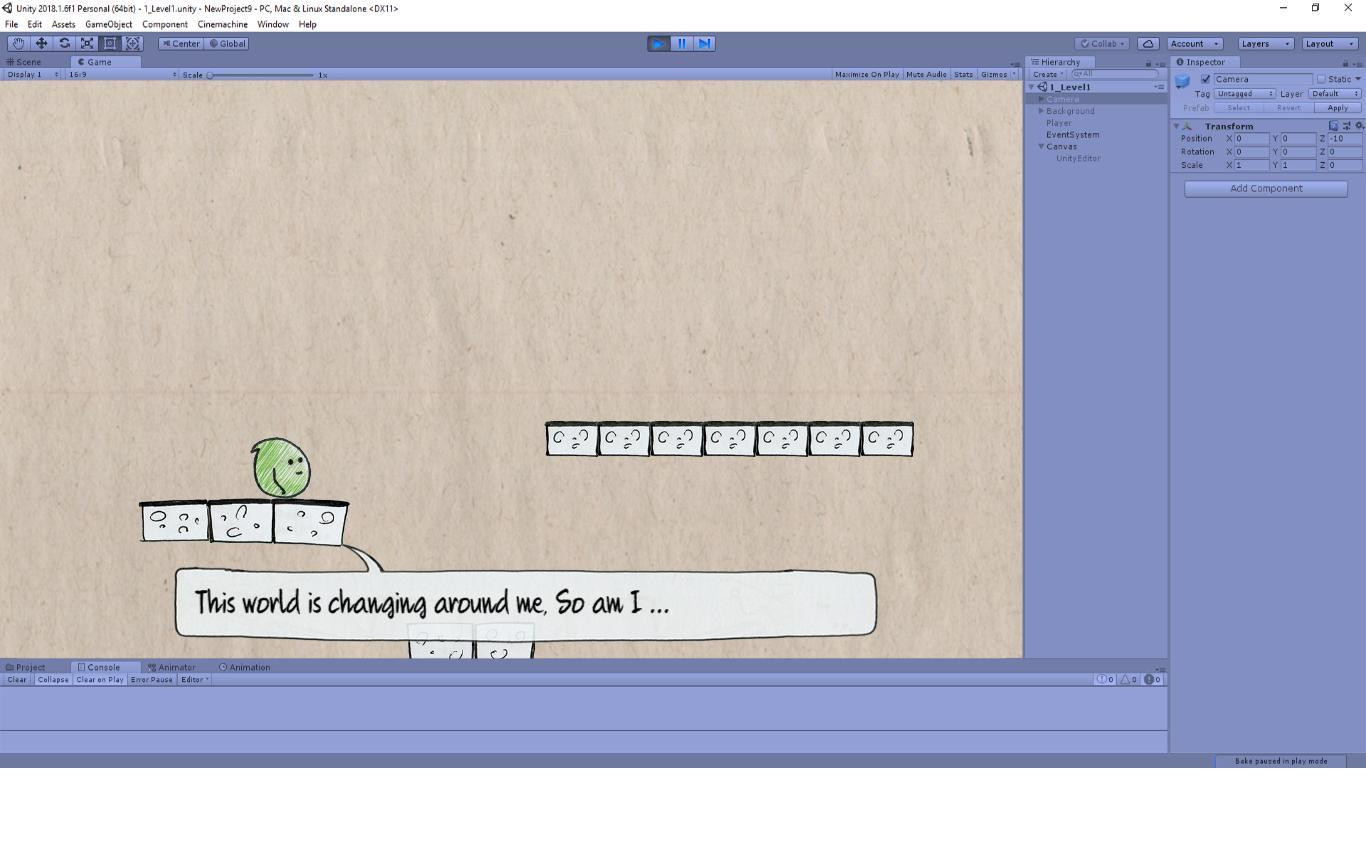Adjust the Game view Scale slider
The width and height of the screenshot is (1366, 843).
pos(261,75)
